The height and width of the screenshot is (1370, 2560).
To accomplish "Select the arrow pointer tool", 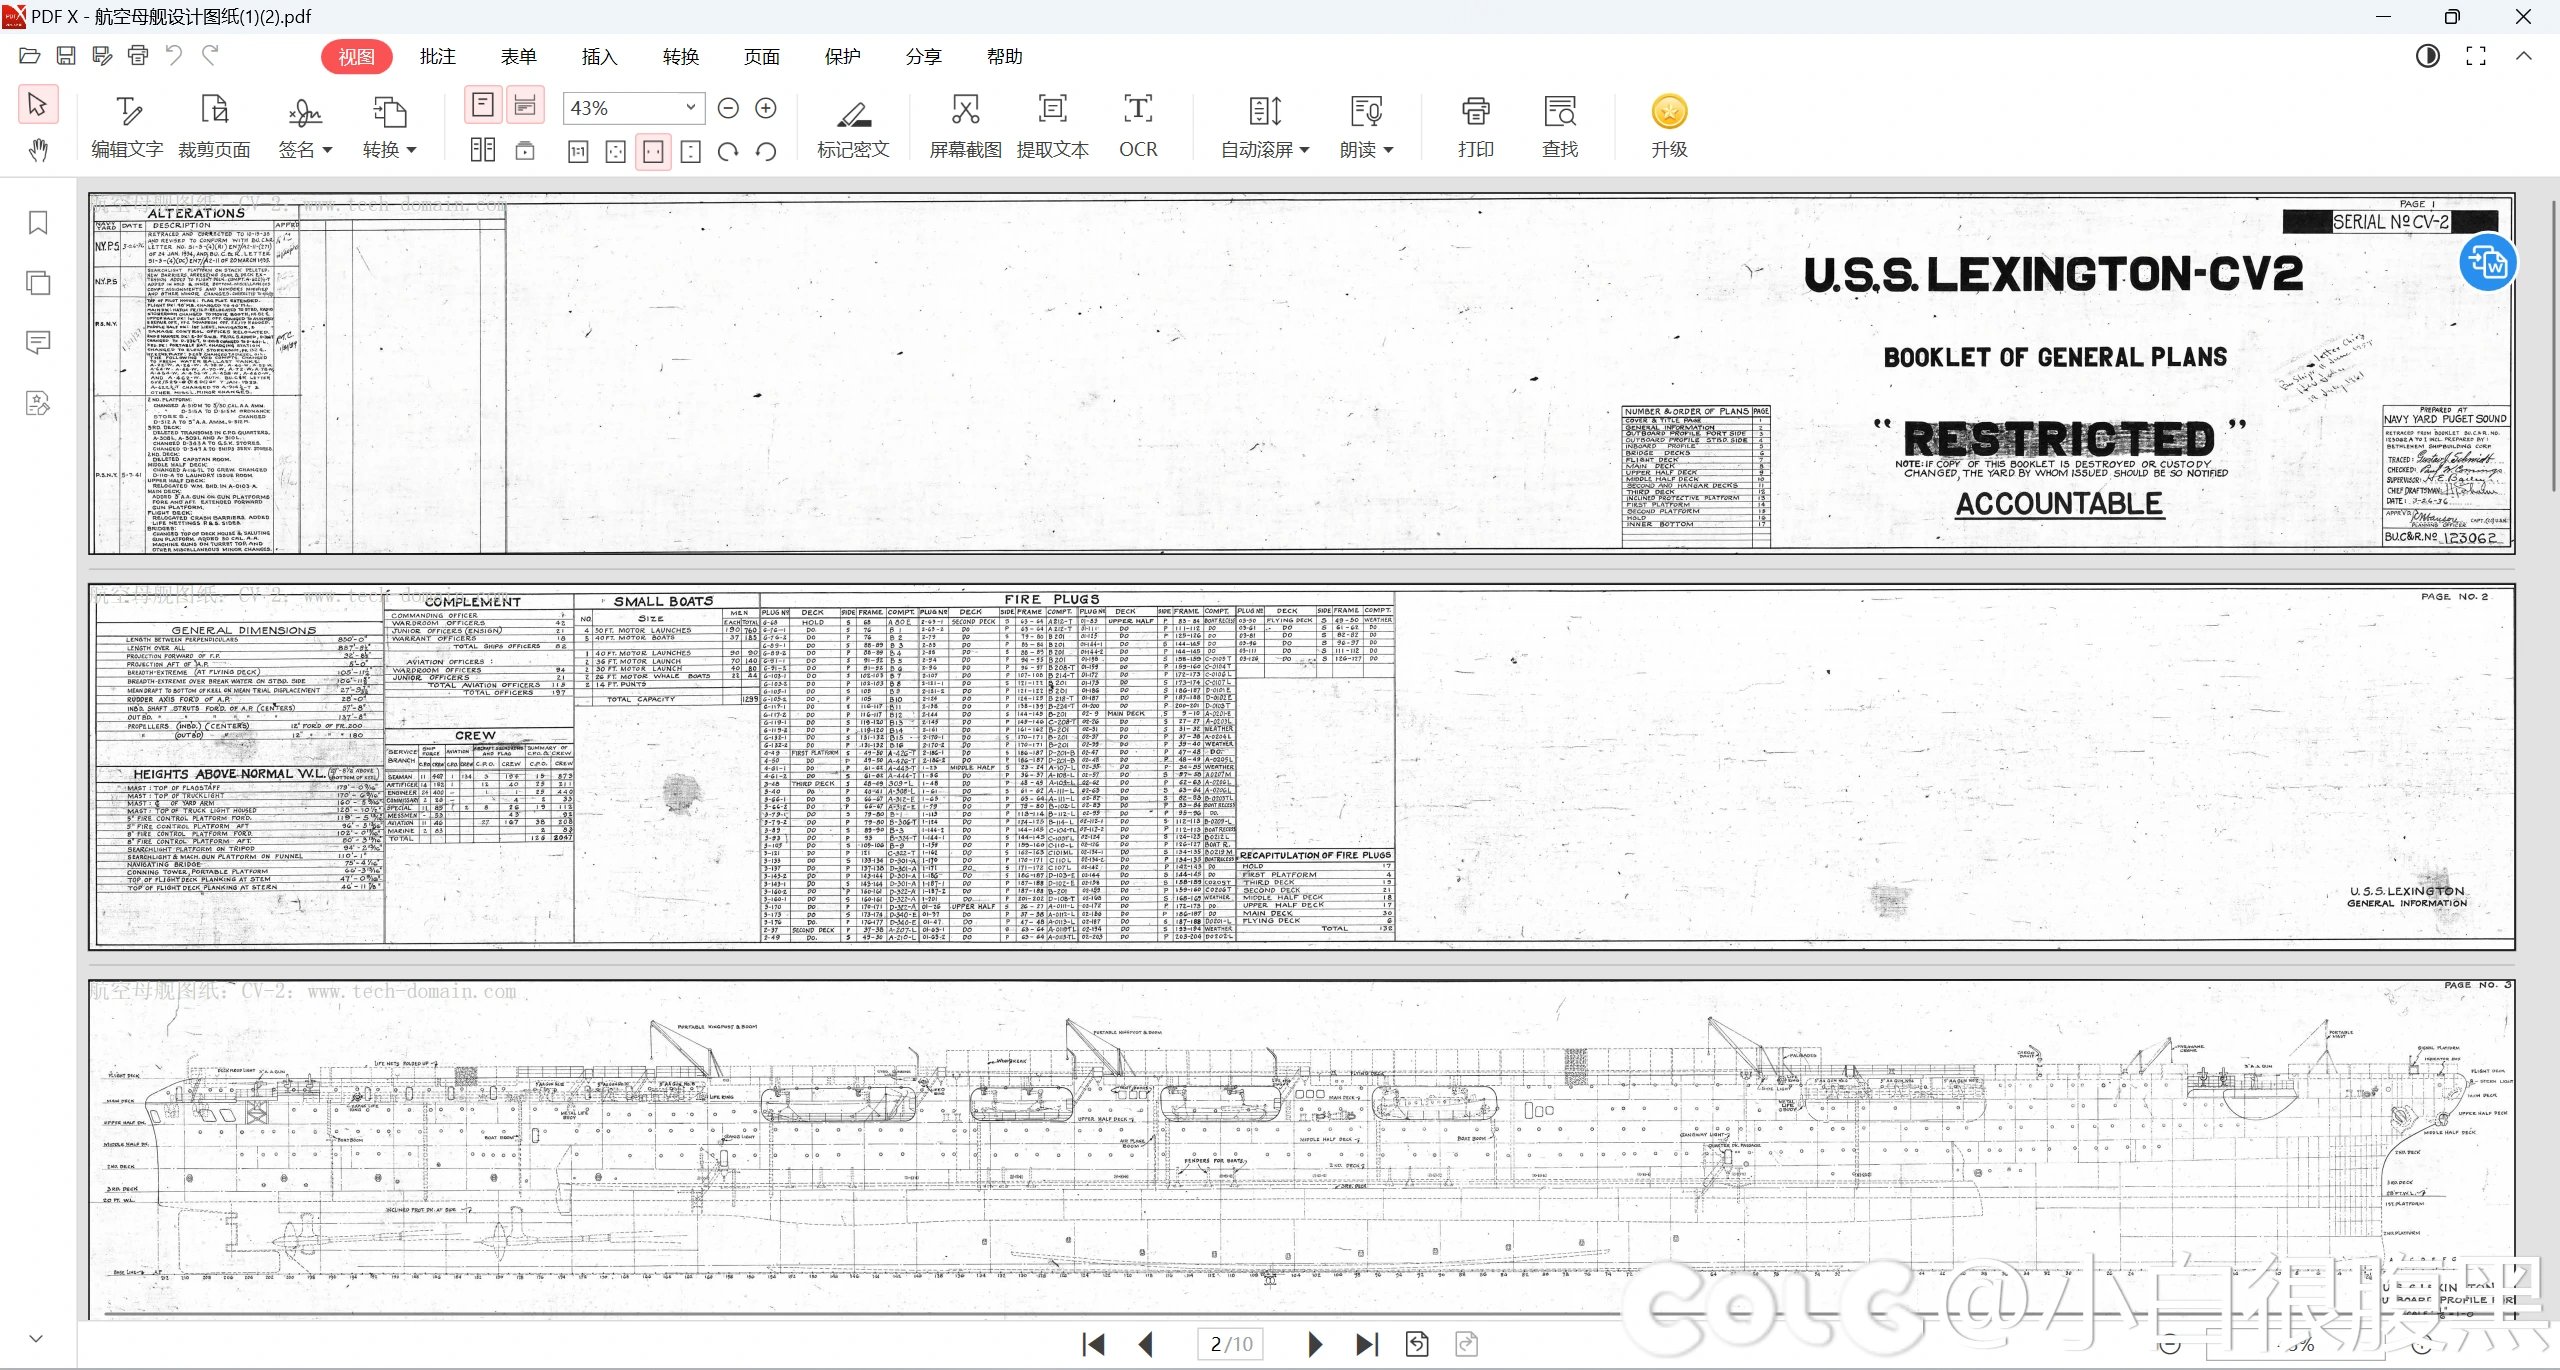I will 38,105.
